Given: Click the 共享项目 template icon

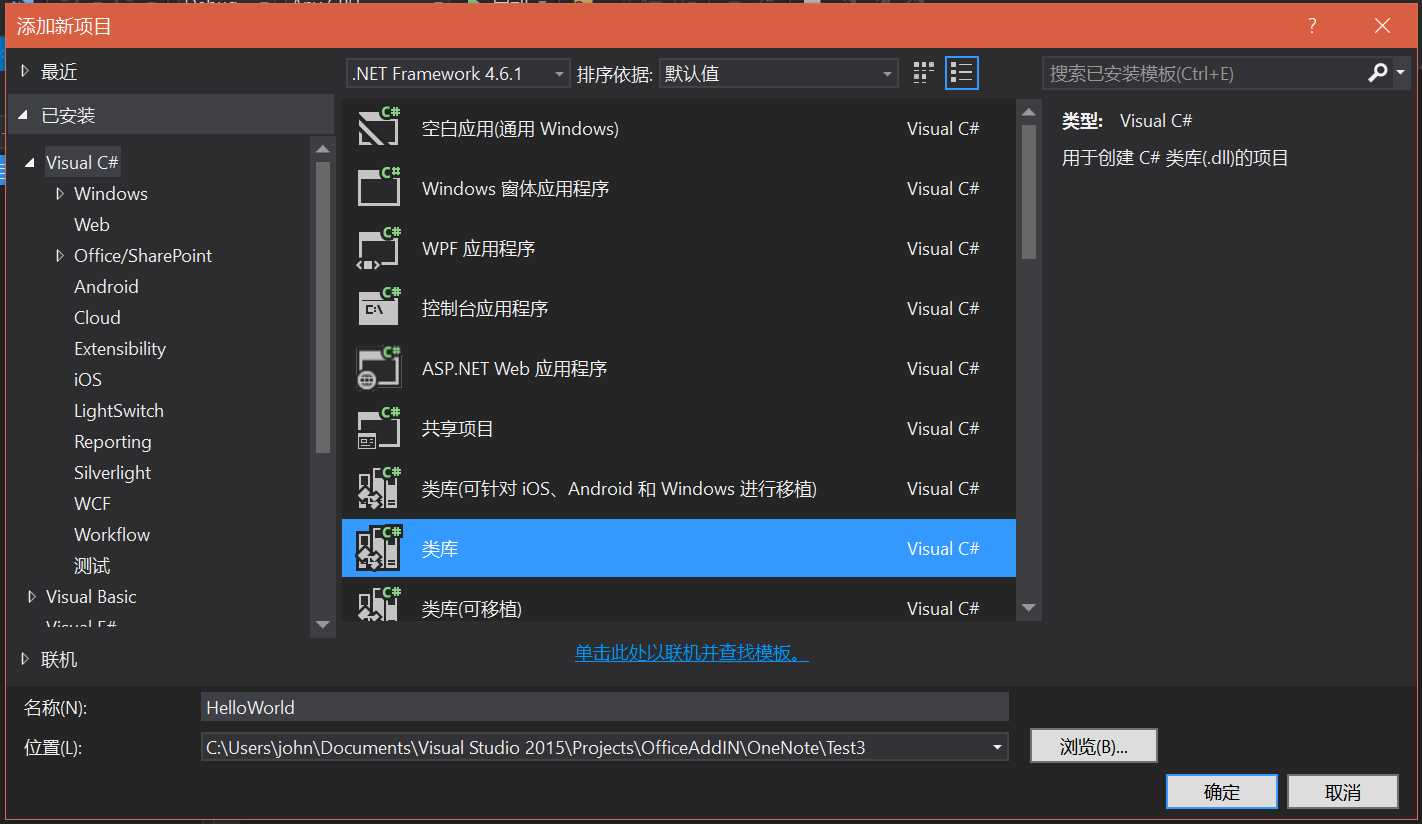Looking at the screenshot, I should (x=379, y=428).
